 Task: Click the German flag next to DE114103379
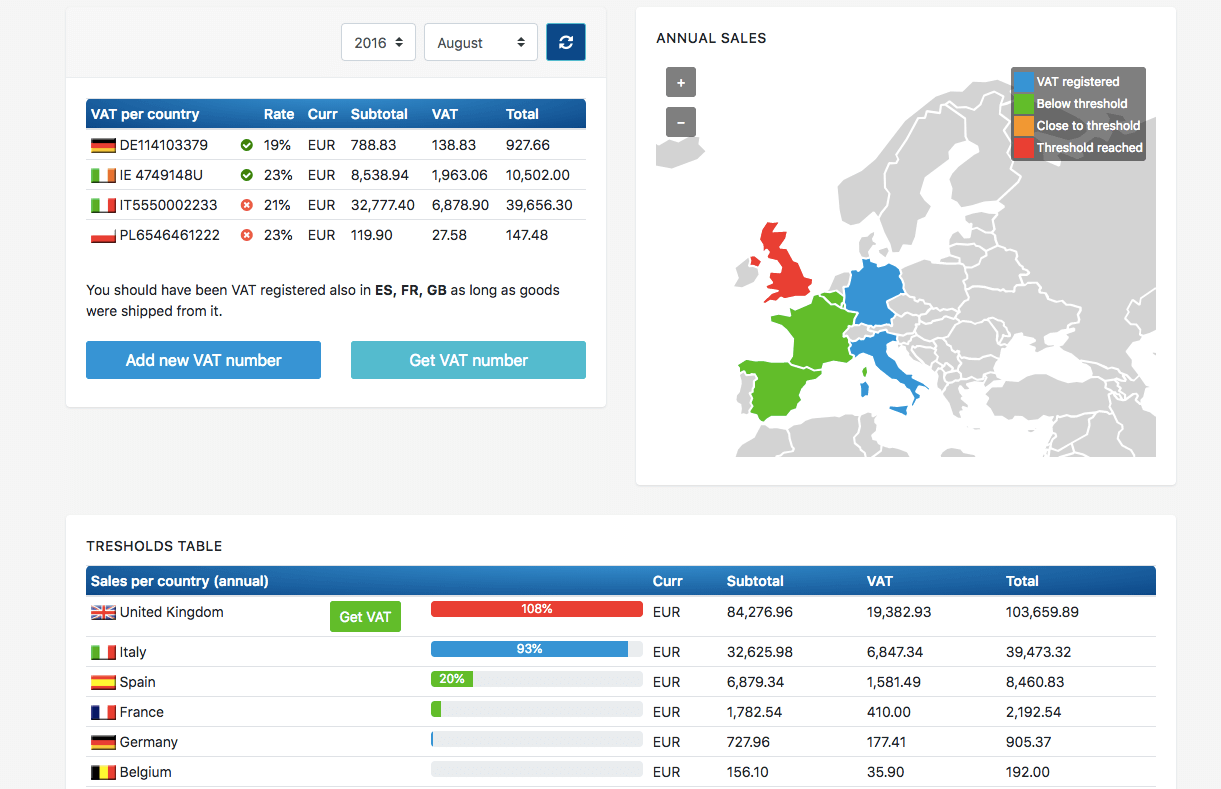[x=103, y=145]
